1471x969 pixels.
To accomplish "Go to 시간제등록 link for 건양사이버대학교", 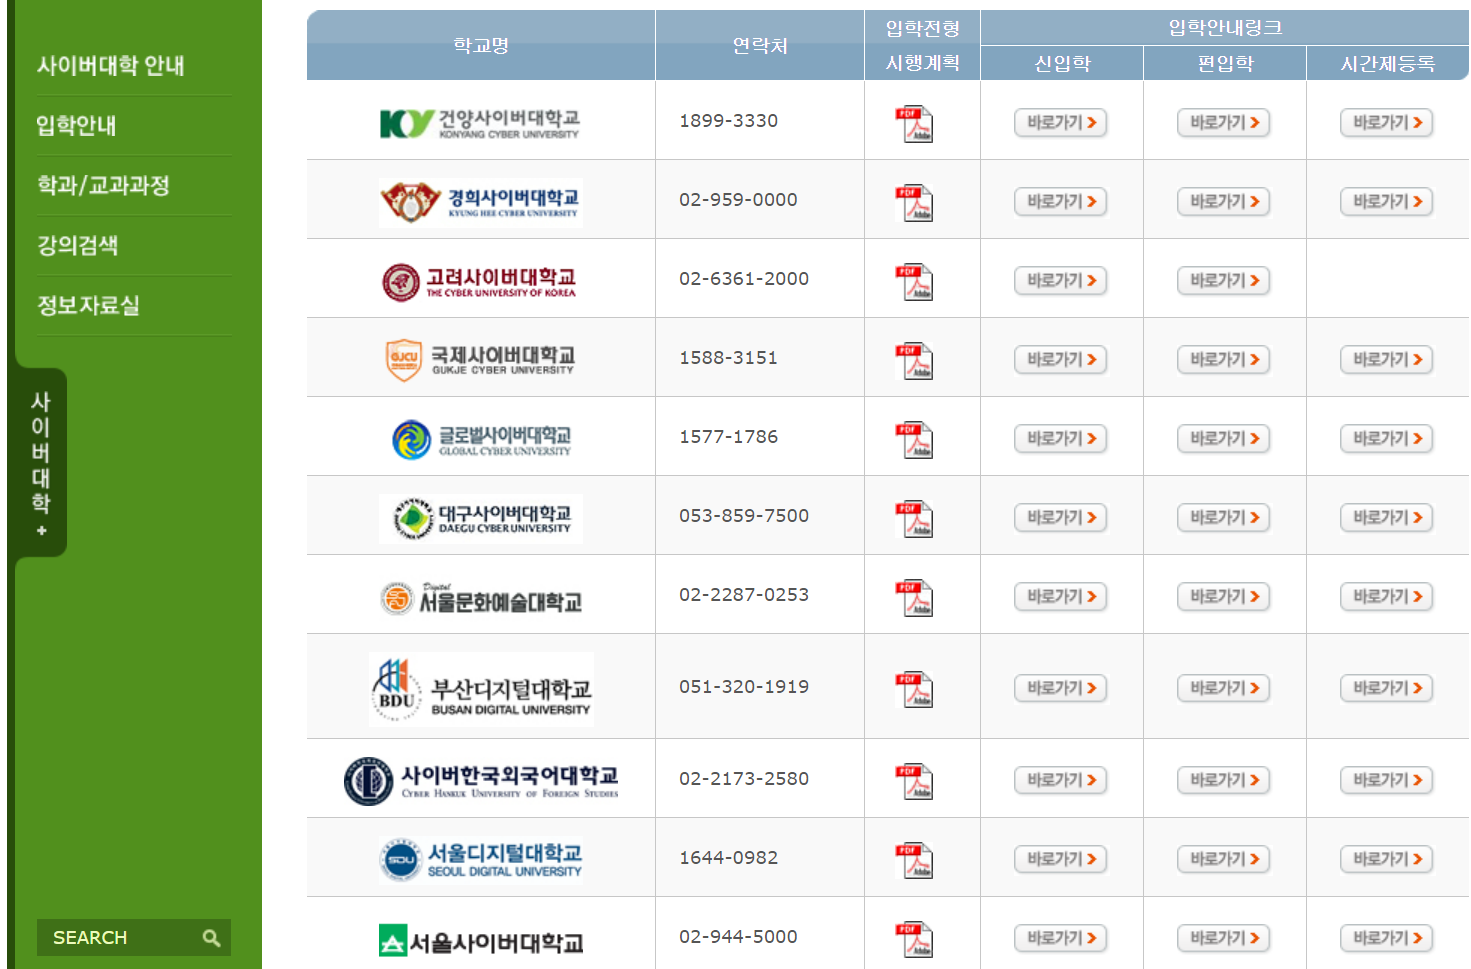I will [x=1387, y=122].
